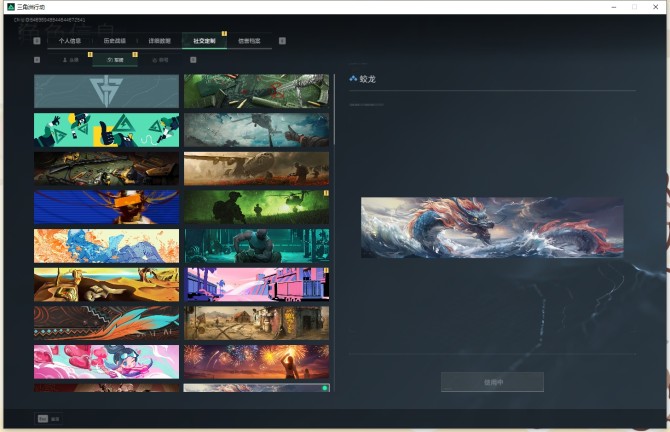Select the highlighted banner sub-tab
670x432 pixels.
(x=115, y=60)
